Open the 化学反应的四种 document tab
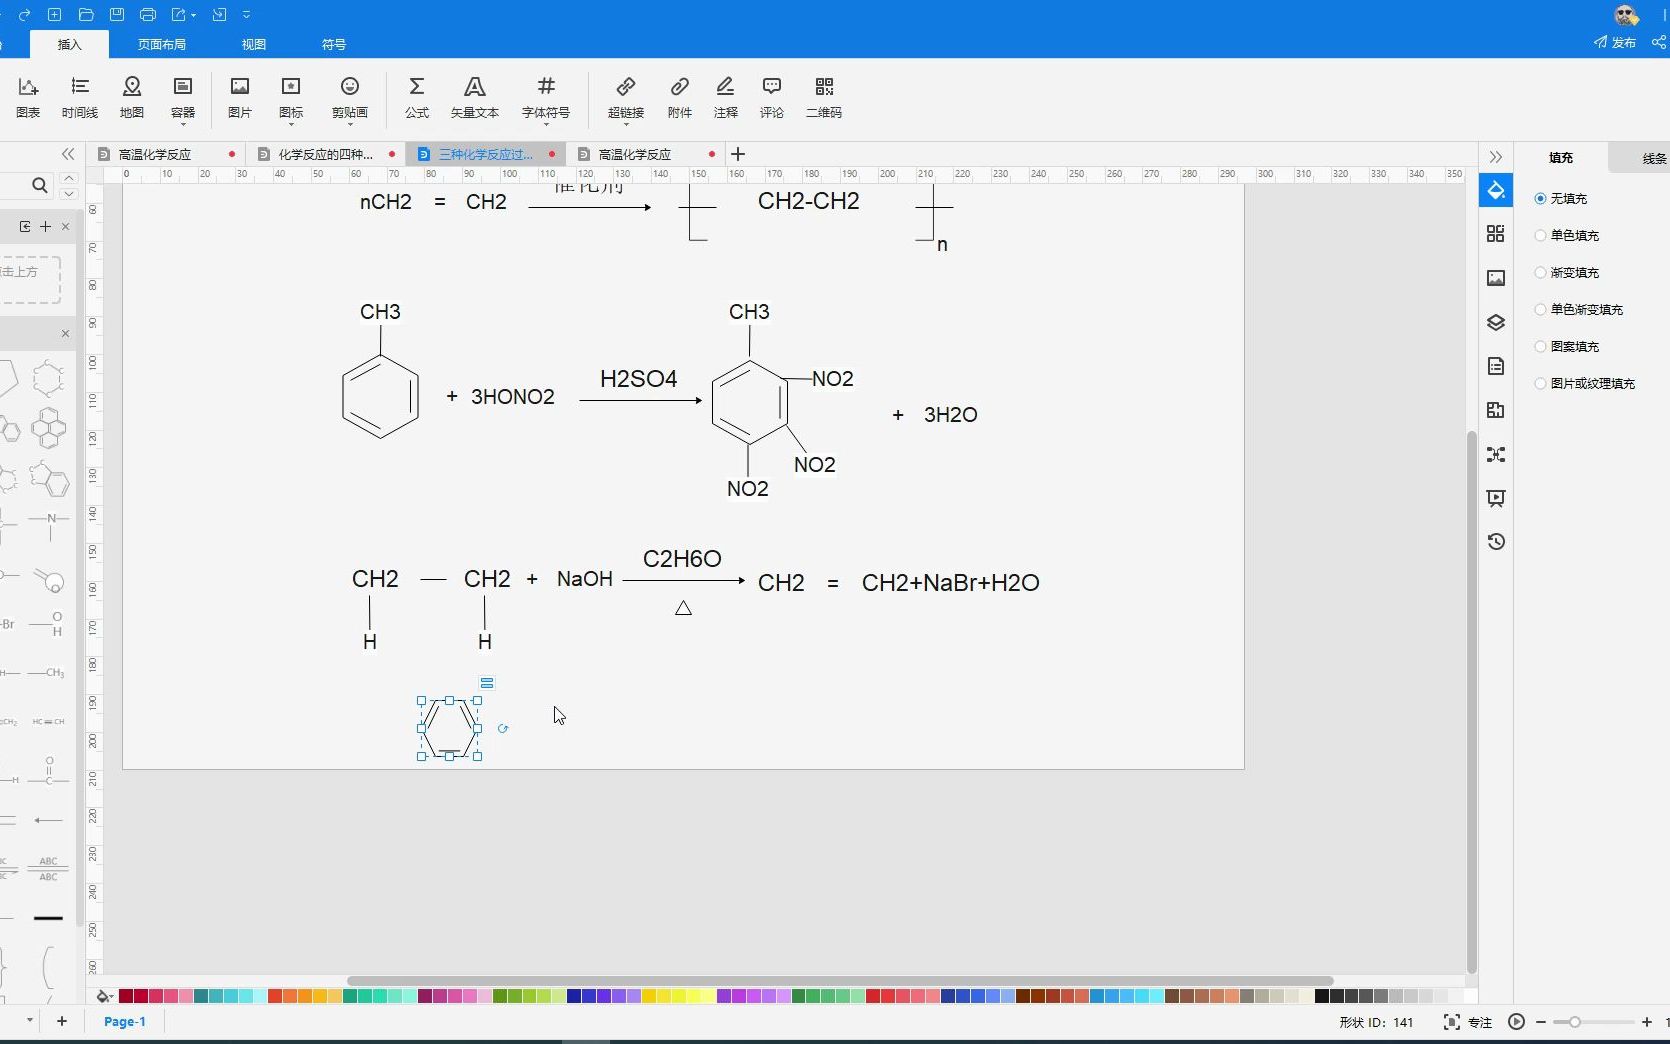 pyautogui.click(x=325, y=154)
